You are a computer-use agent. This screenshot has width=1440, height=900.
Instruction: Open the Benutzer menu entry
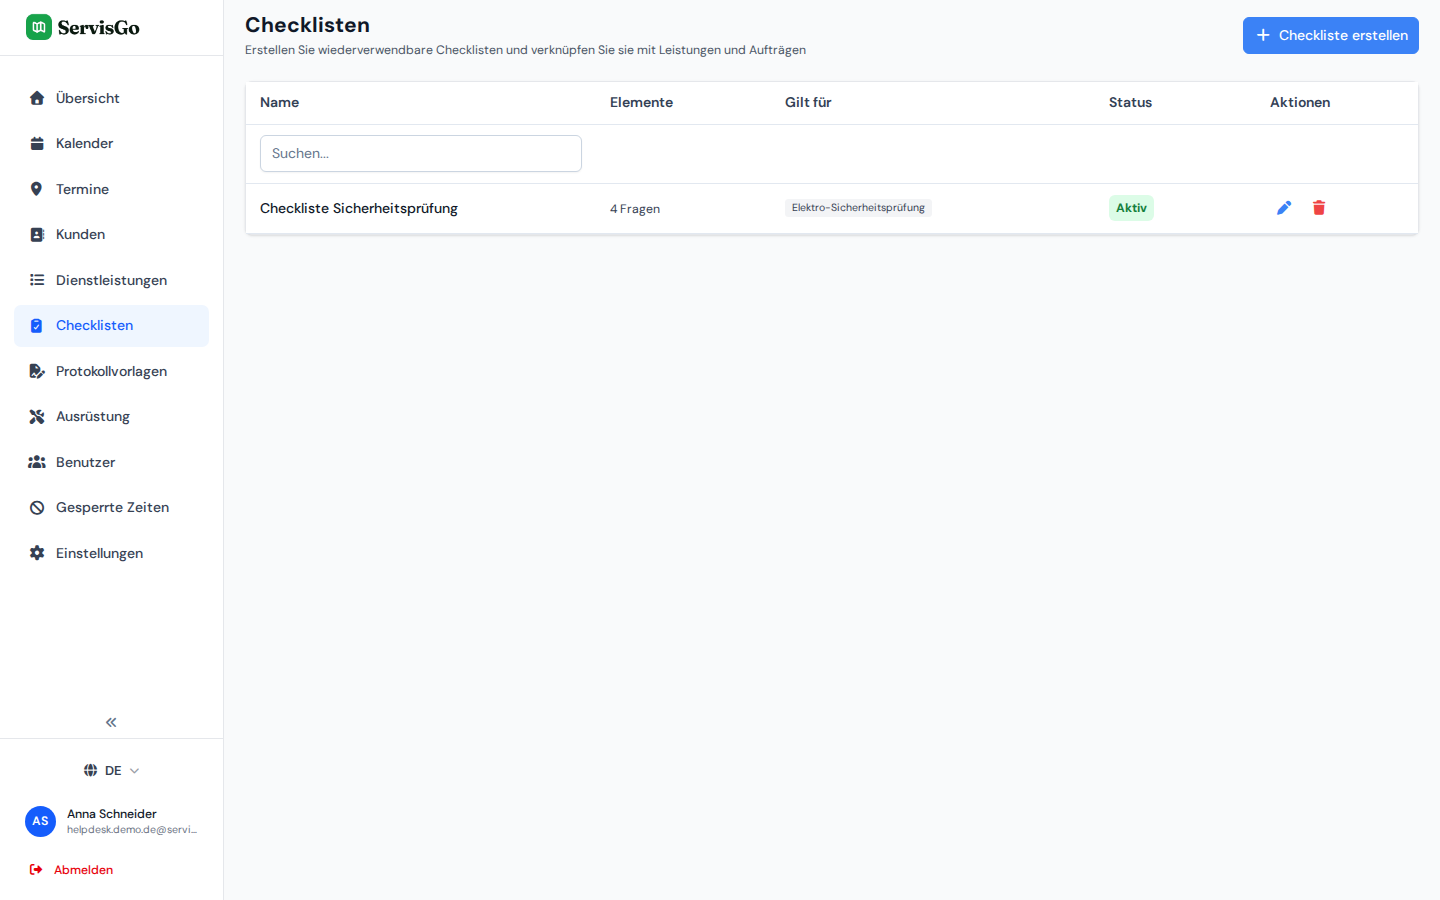(x=111, y=462)
